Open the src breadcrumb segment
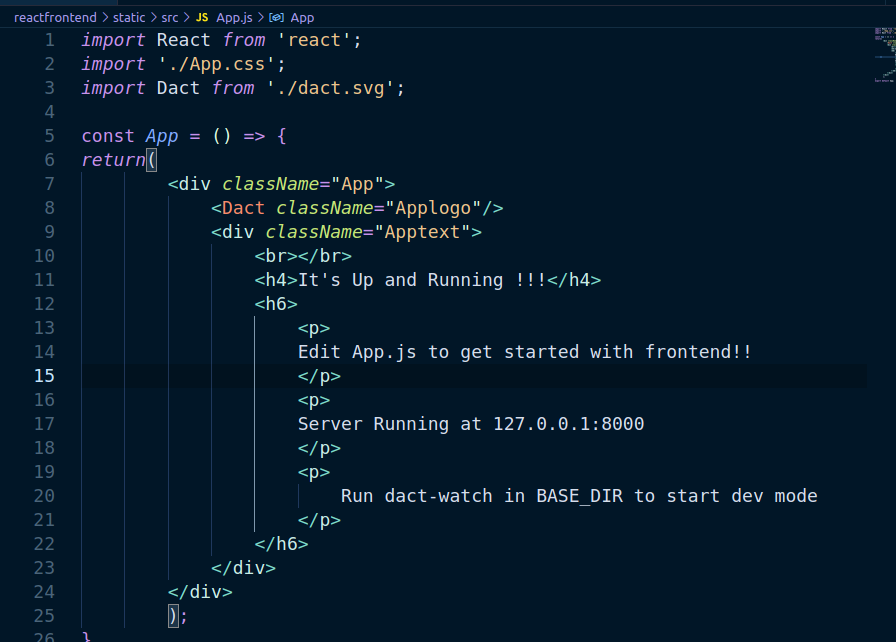This screenshot has width=896, height=642. click(x=170, y=18)
